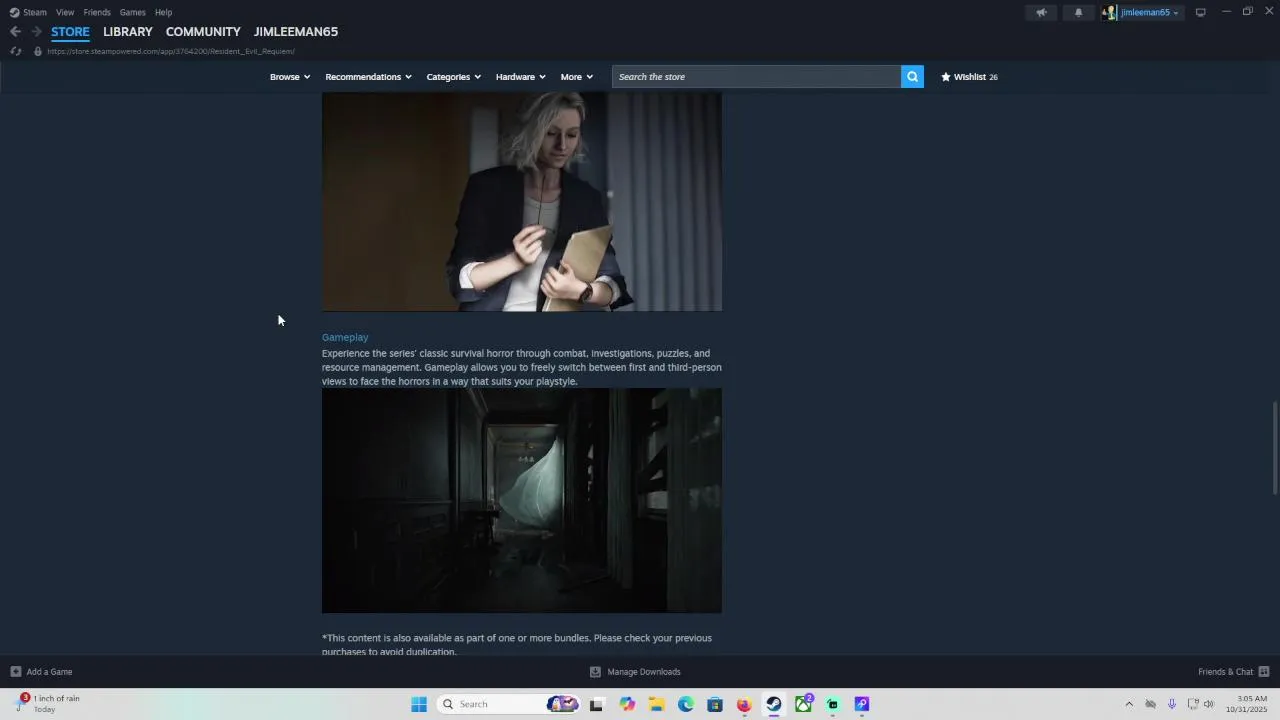Image resolution: width=1280 pixels, height=720 pixels.
Task: Click the microphone tray icon
Action: tap(1171, 704)
